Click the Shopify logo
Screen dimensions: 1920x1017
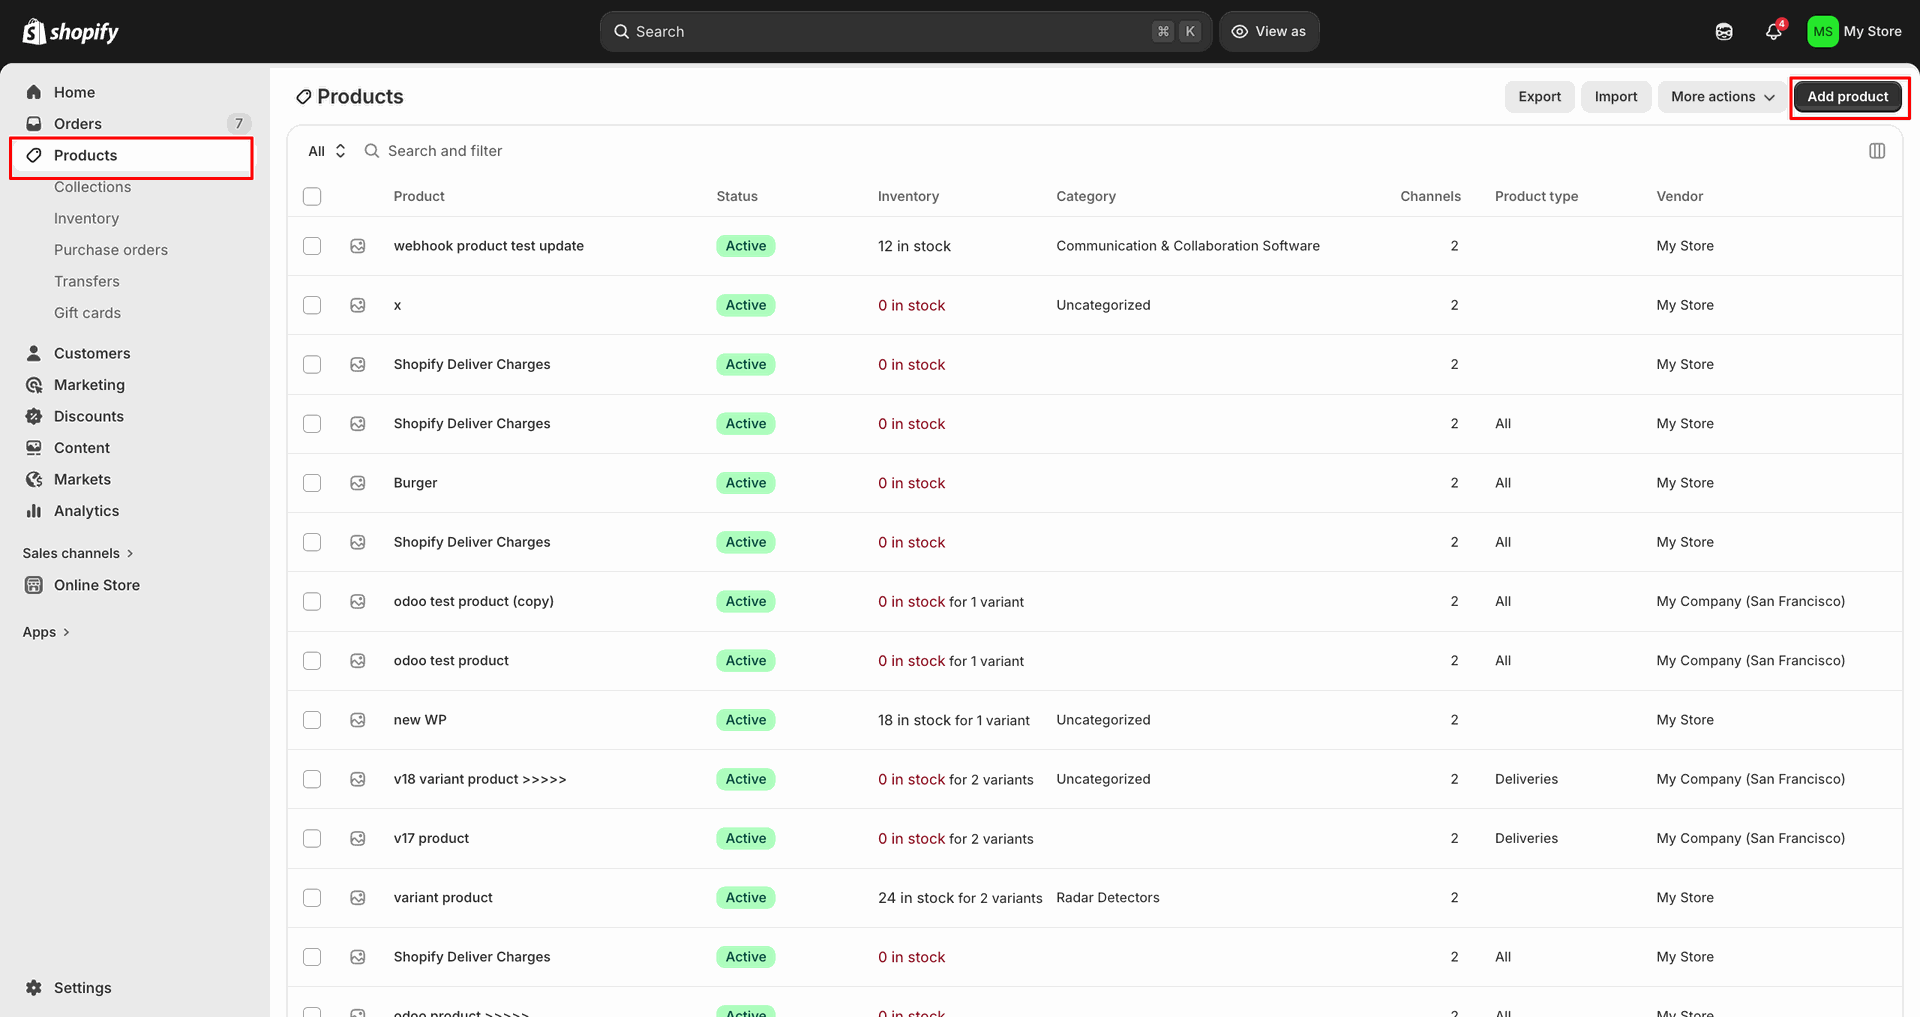click(70, 31)
